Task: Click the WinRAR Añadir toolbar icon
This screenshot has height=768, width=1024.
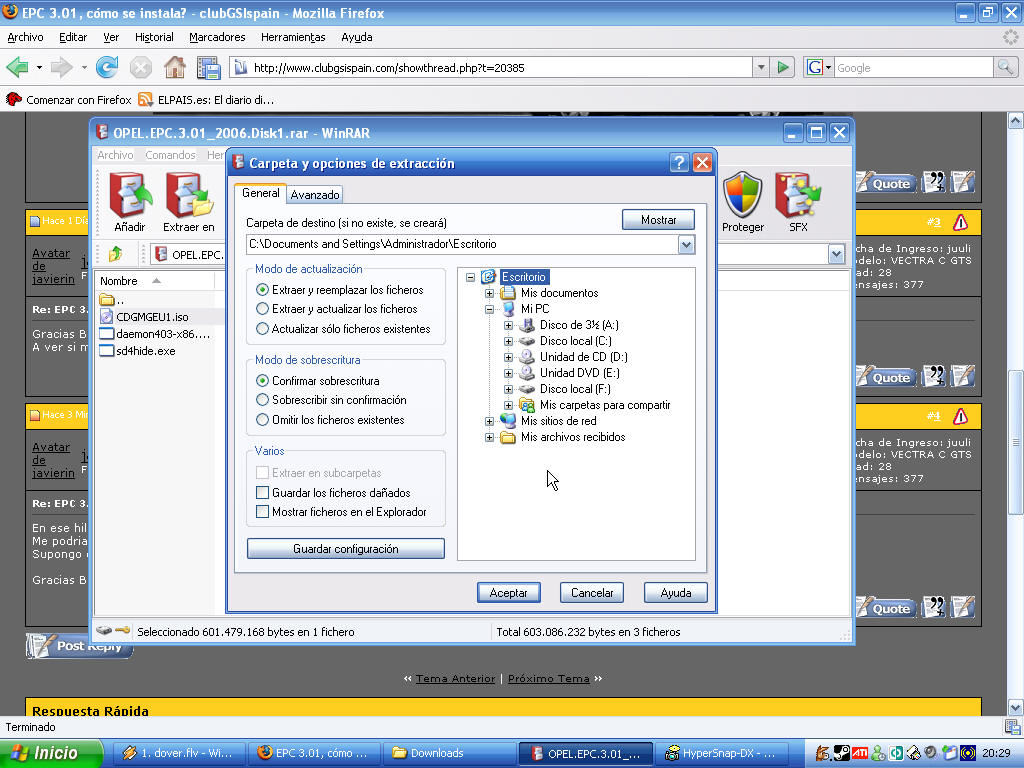Action: (130, 198)
